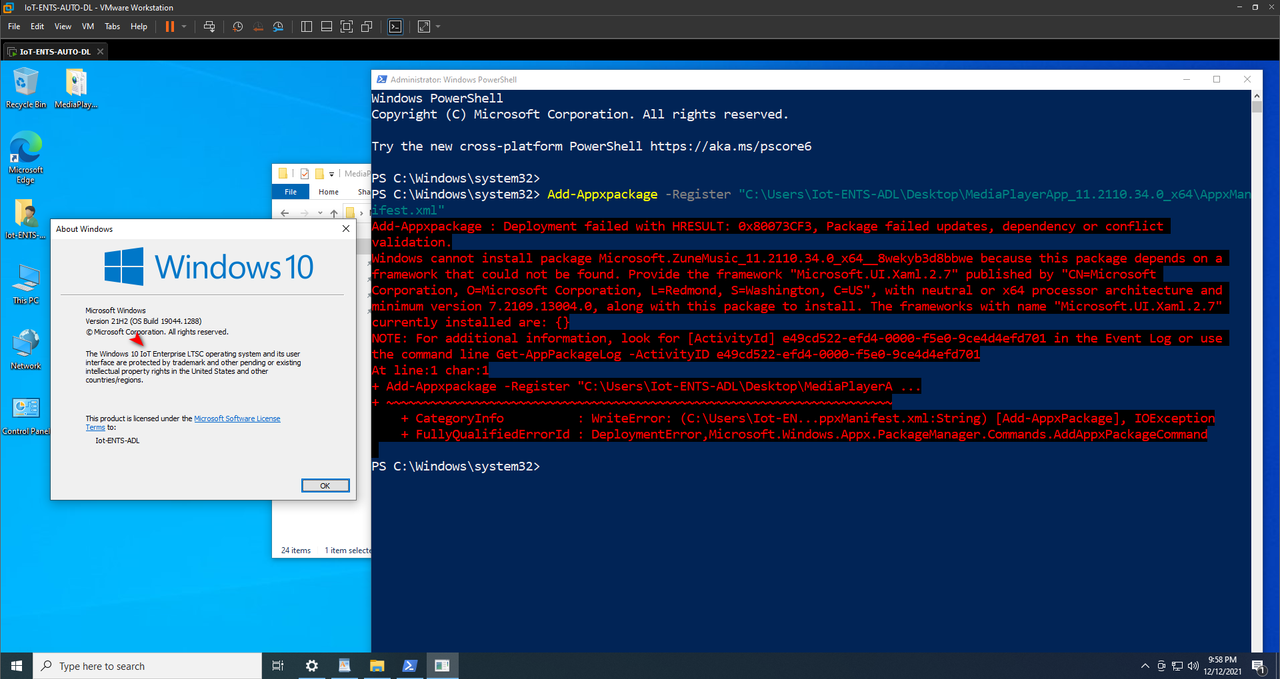Click the stretch guest display icon
This screenshot has height=679, width=1280.
coord(424,26)
